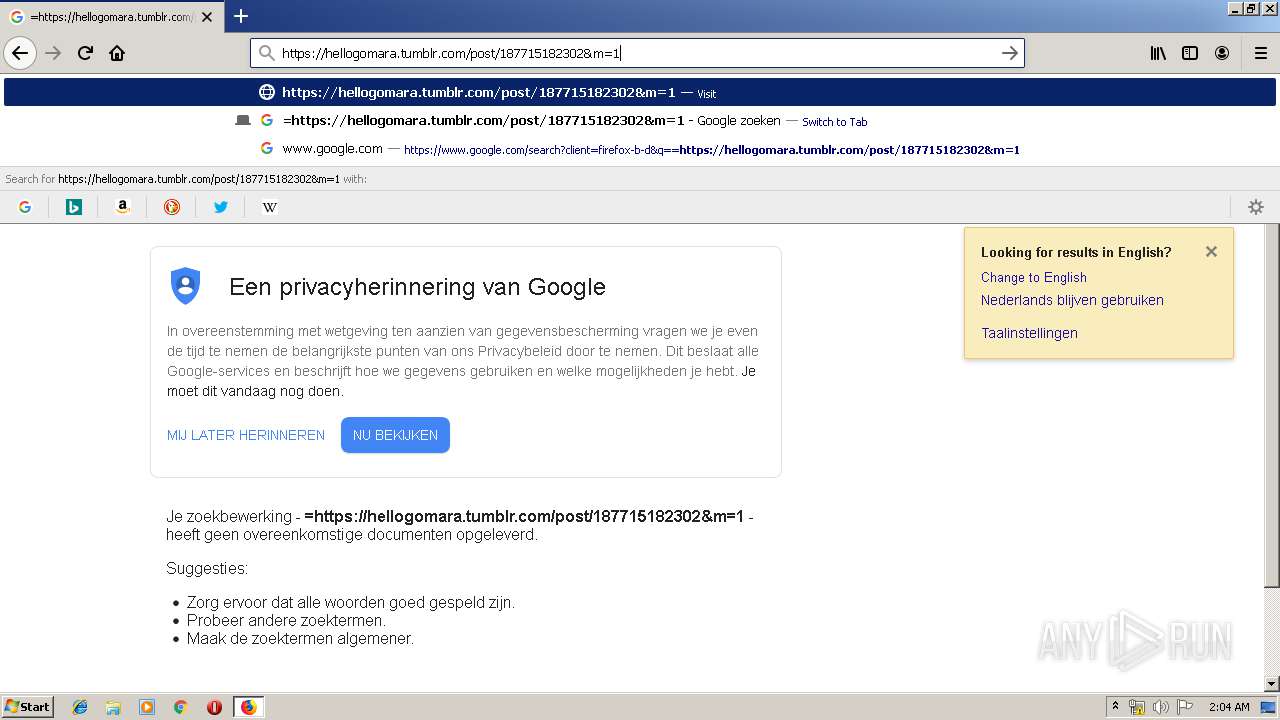Open Windows Explorer folder on taskbar
Image resolution: width=1280 pixels, height=720 pixels.
[x=113, y=707]
